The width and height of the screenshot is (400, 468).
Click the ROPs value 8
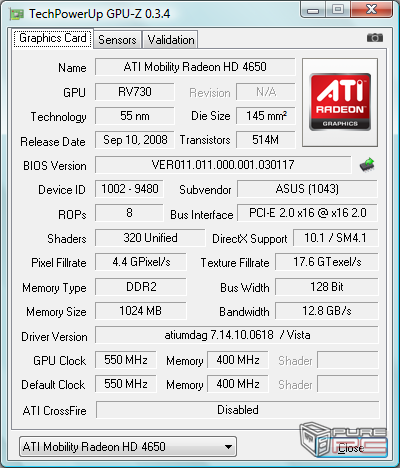click(x=129, y=213)
